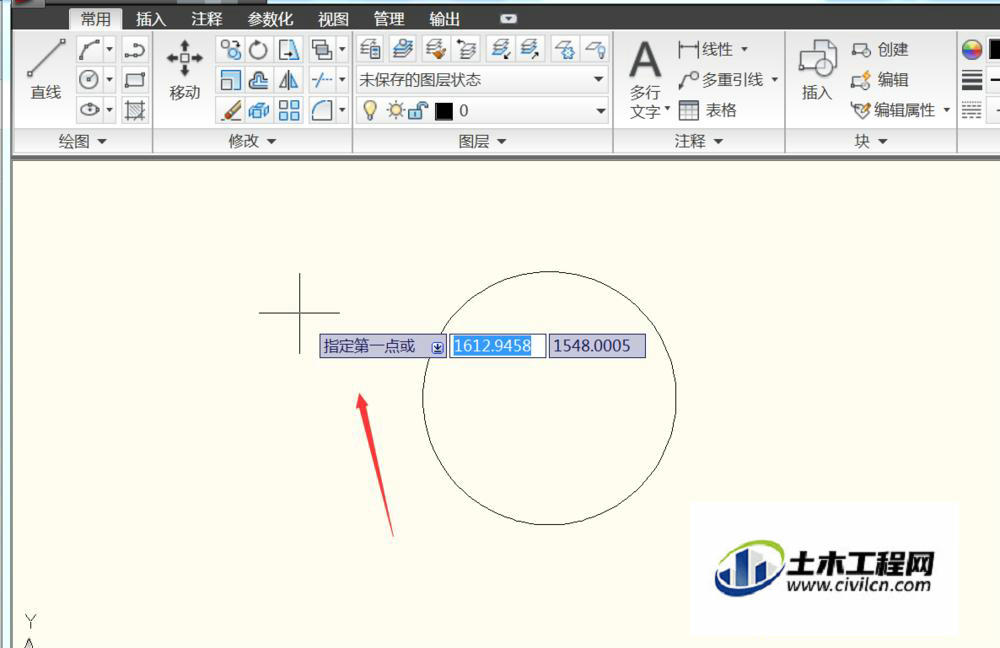Choose the Mirror tool icon
The height and width of the screenshot is (648, 1000).
coord(288,80)
